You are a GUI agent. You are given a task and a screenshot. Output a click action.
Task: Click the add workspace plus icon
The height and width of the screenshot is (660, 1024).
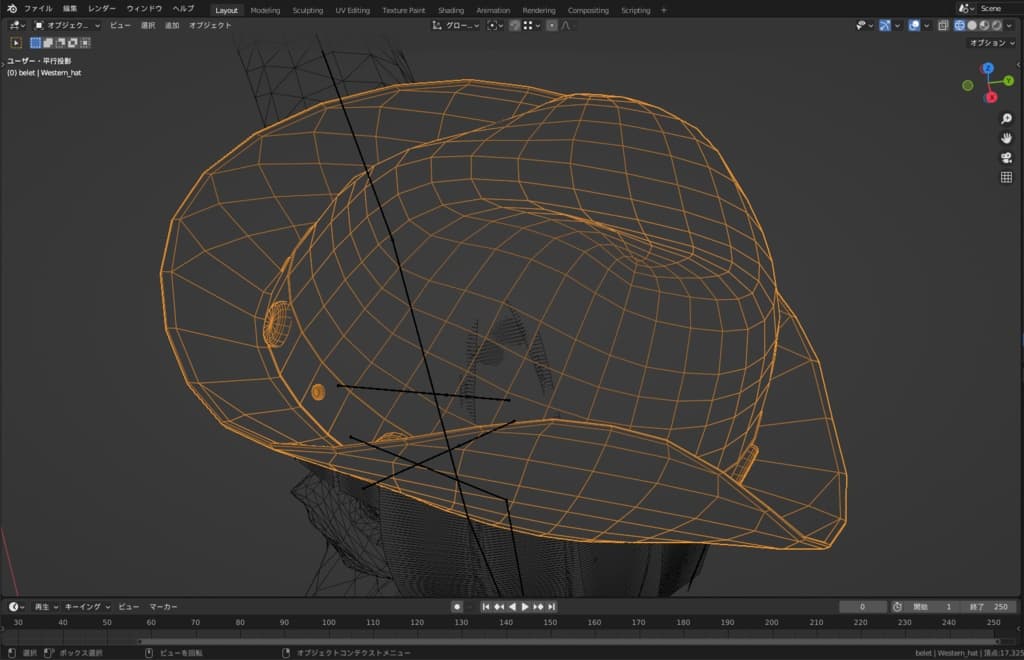(664, 10)
